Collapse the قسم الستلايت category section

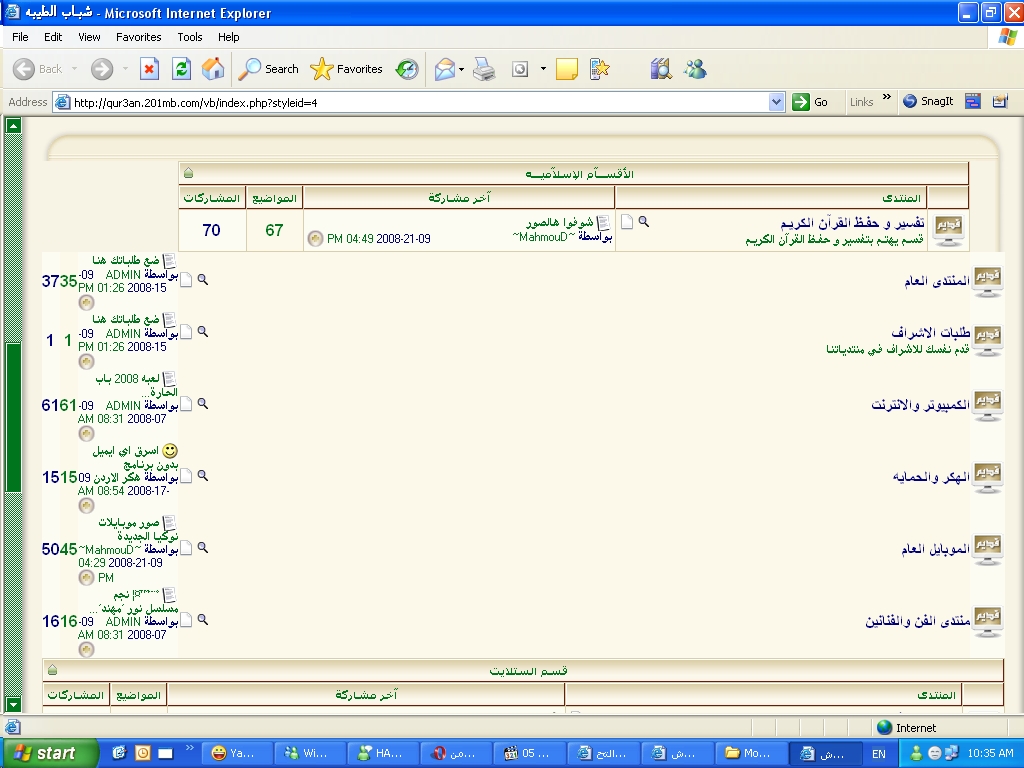click(x=52, y=670)
